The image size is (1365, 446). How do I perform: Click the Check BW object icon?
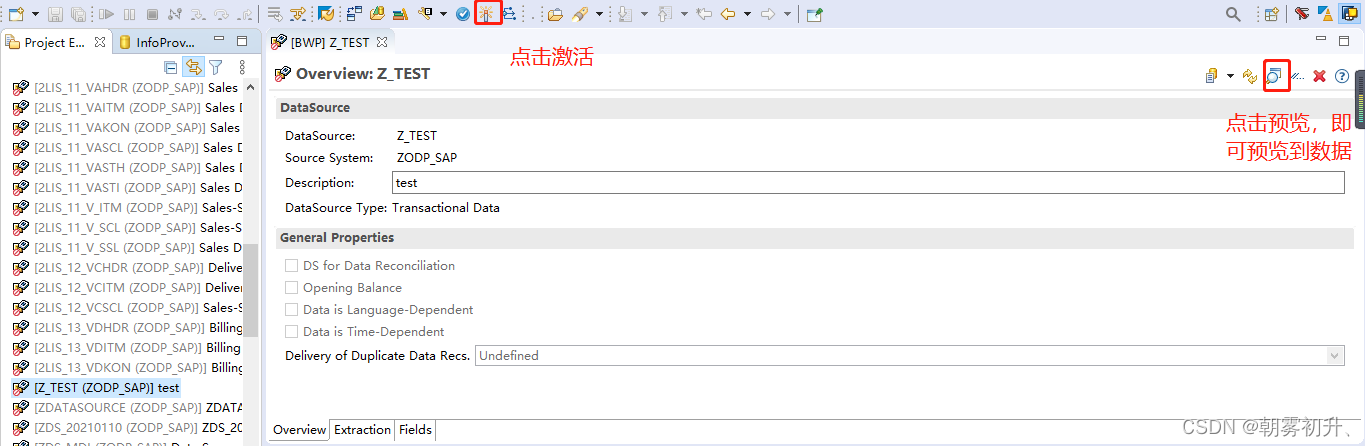(x=462, y=14)
